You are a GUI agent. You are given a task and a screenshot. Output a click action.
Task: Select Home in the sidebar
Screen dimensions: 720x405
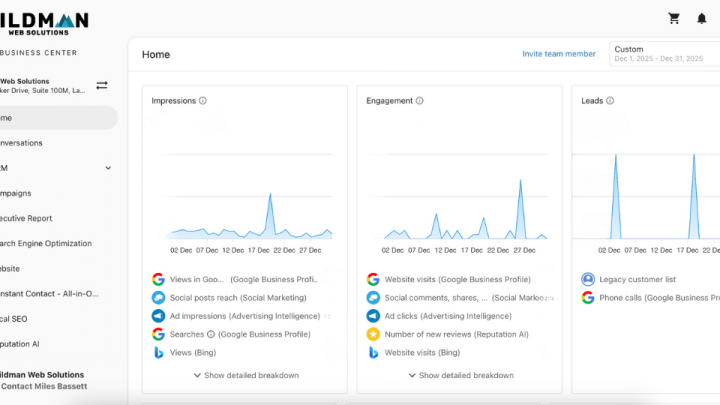(59, 118)
